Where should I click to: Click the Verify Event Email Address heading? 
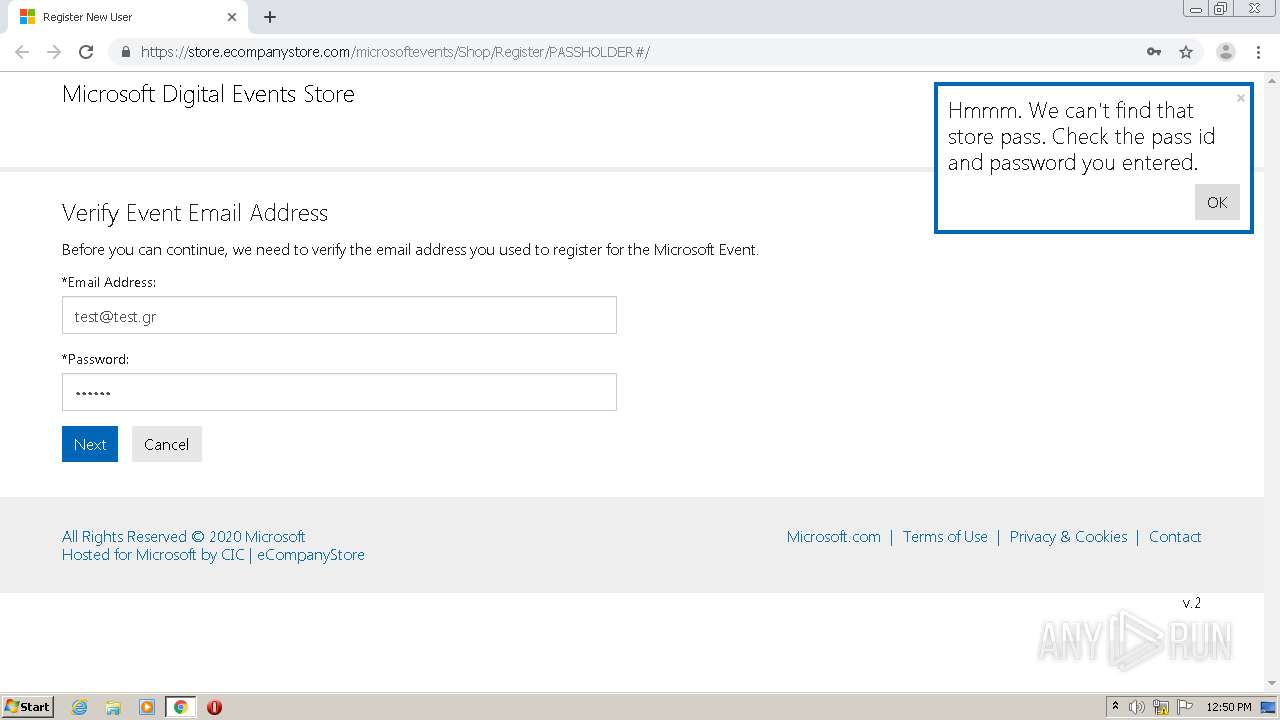[195, 213]
